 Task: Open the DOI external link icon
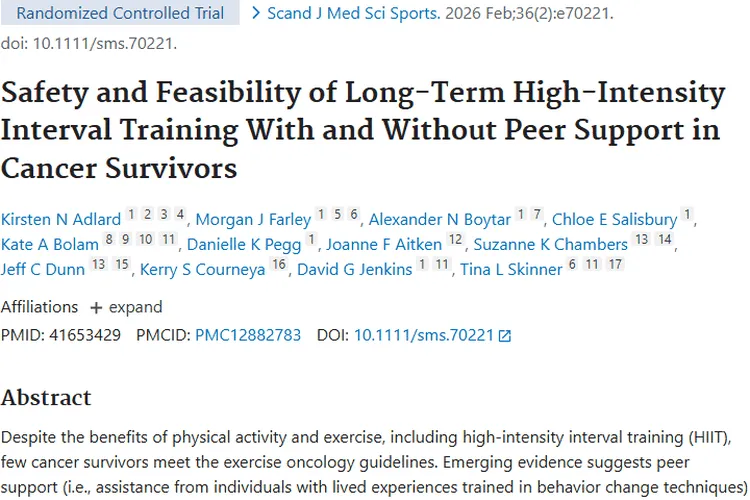[505, 336]
